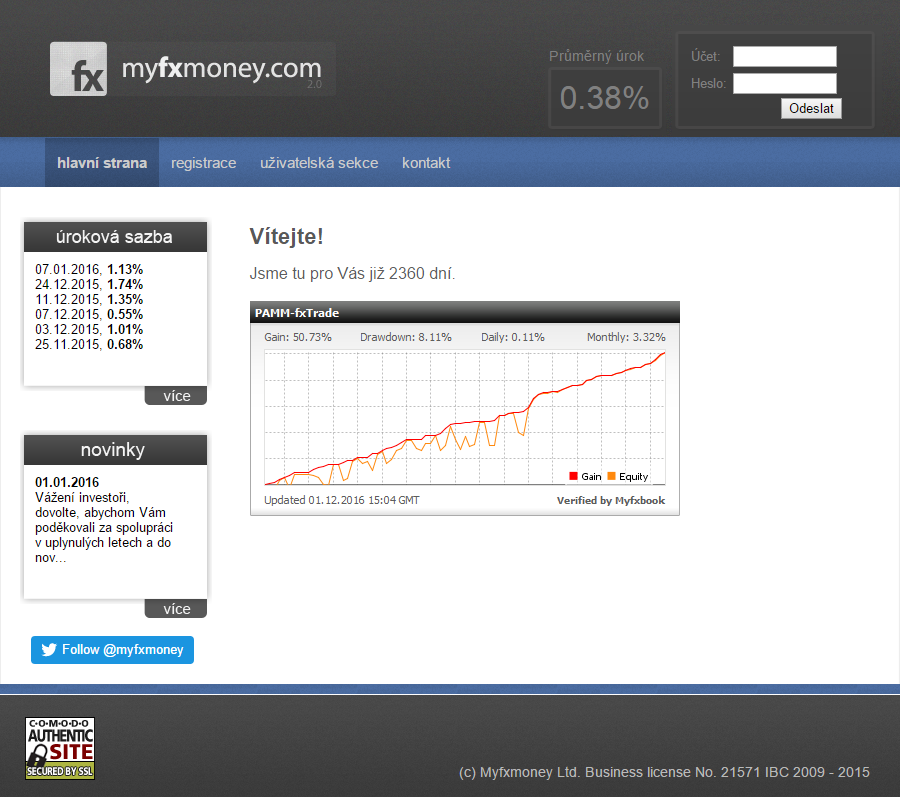Viewport: 900px width, 797px height.
Task: Click the Updated 01.12.2016 15:04 GMT text
Action: click(342, 500)
